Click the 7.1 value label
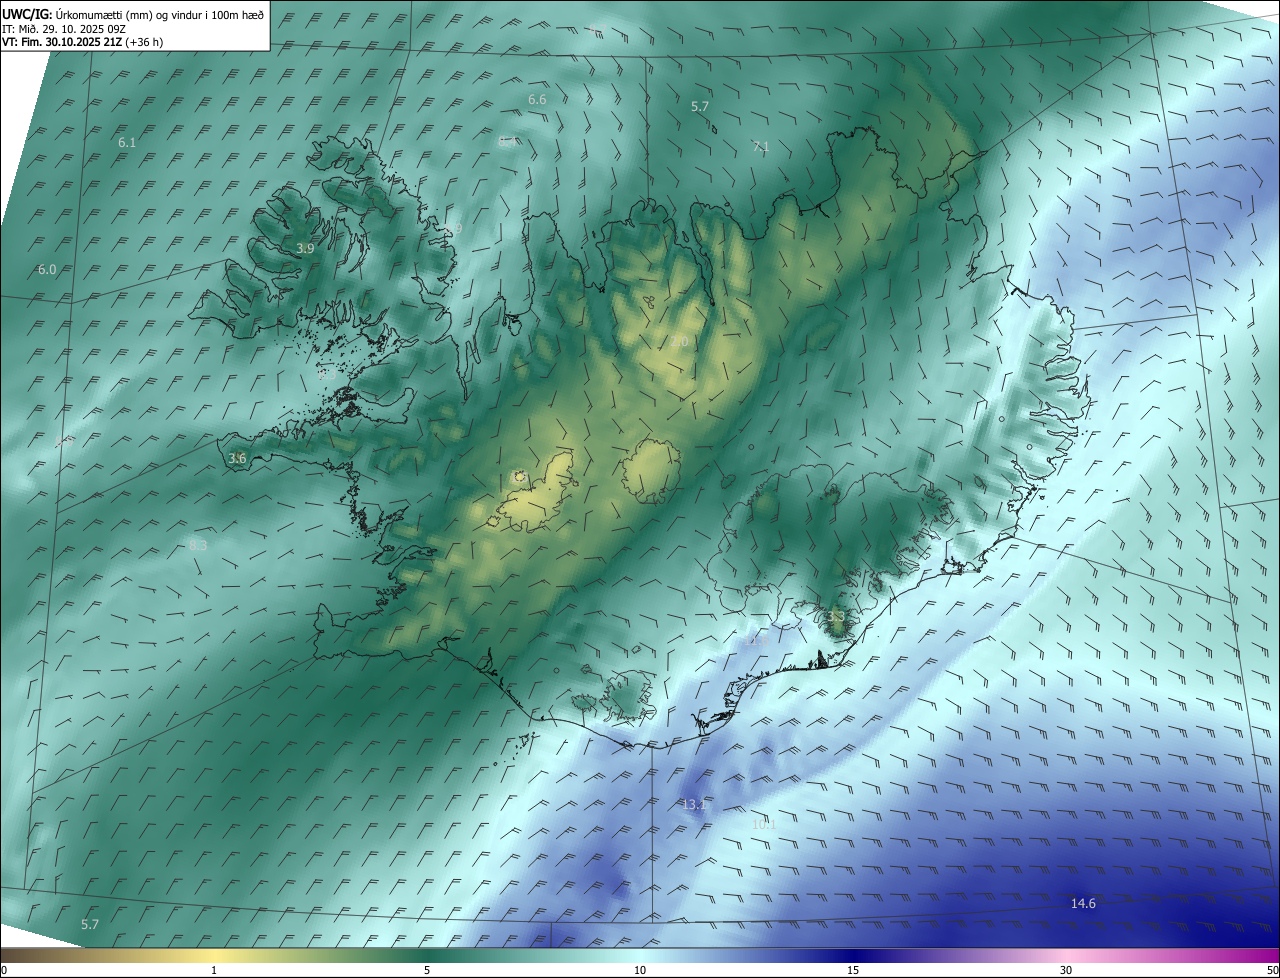This screenshot has width=1280, height=978. pyautogui.click(x=761, y=146)
